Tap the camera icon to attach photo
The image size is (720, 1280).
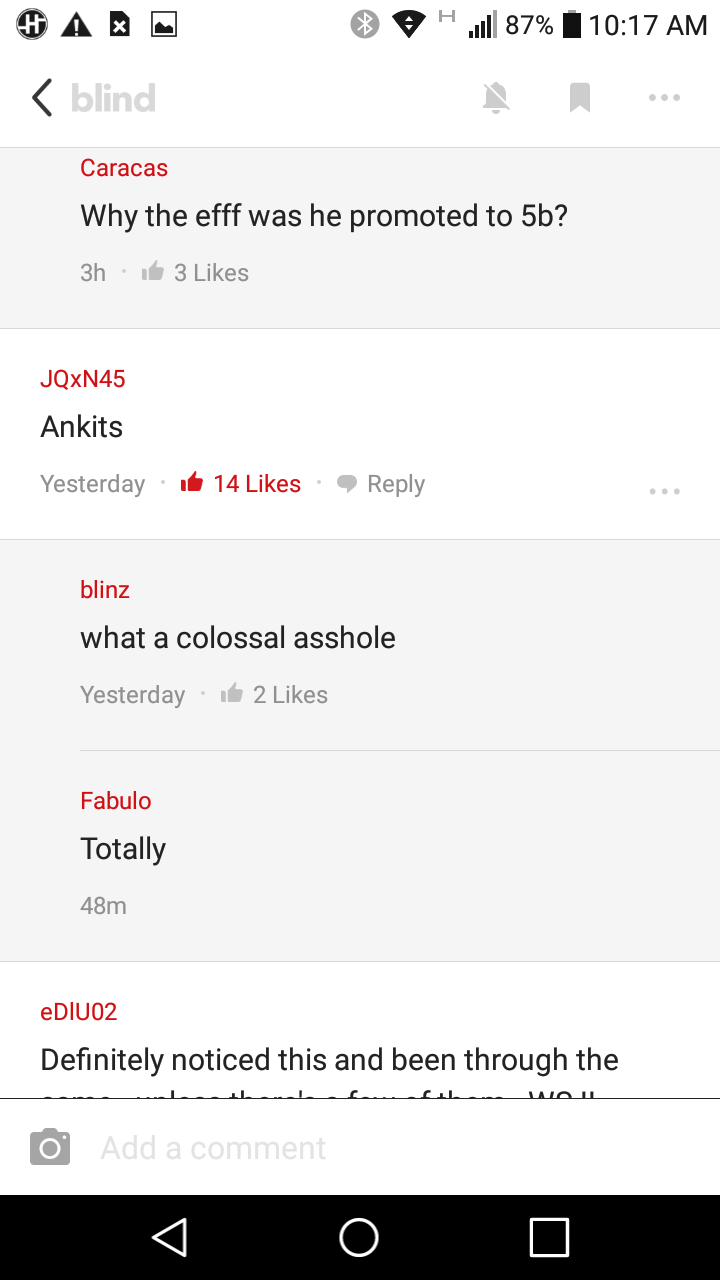click(x=50, y=1147)
